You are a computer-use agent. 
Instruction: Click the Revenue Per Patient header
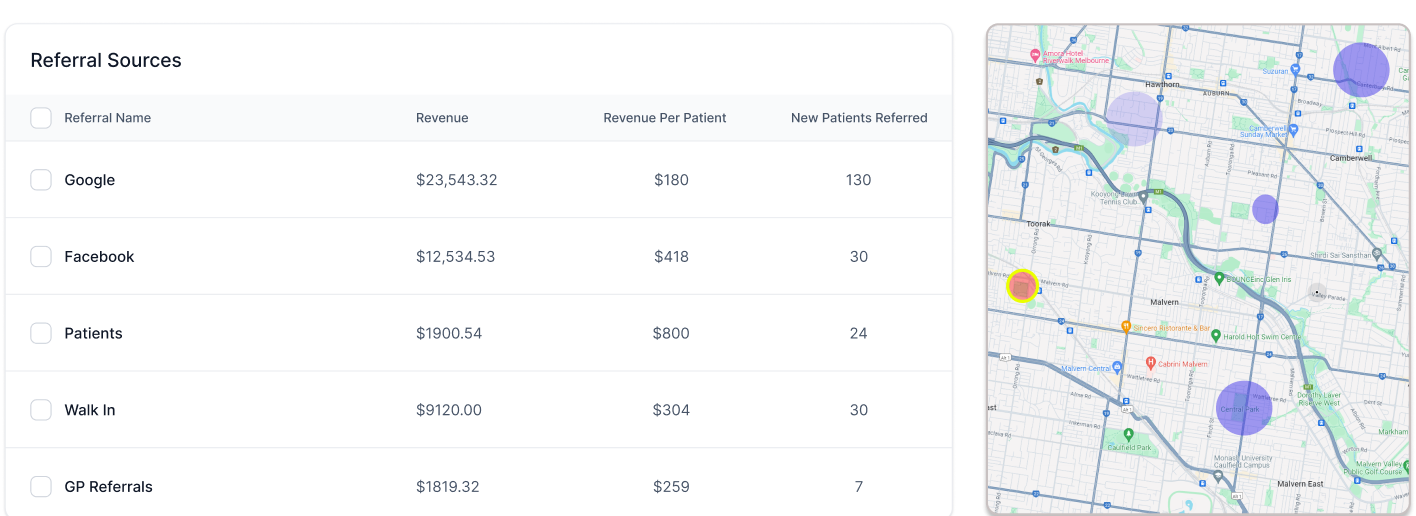coord(665,118)
